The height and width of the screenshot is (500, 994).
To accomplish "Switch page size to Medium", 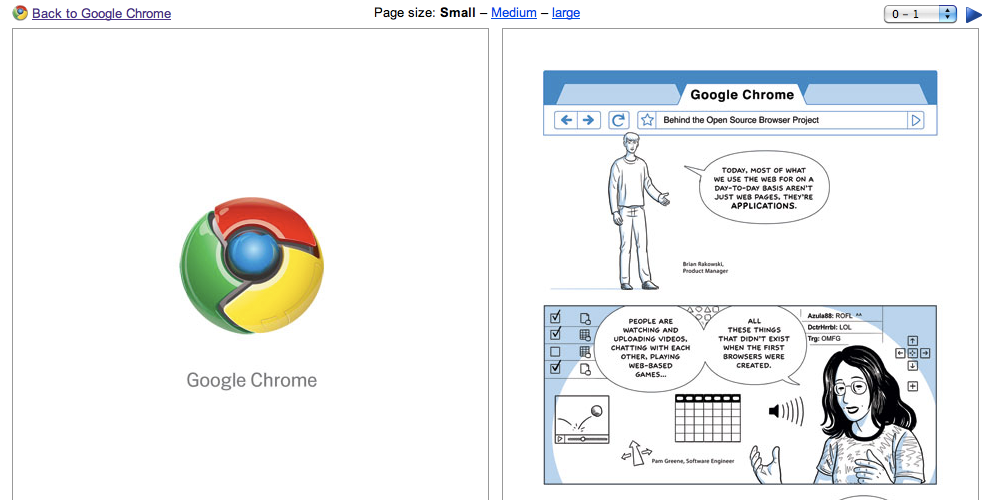I will (513, 13).
